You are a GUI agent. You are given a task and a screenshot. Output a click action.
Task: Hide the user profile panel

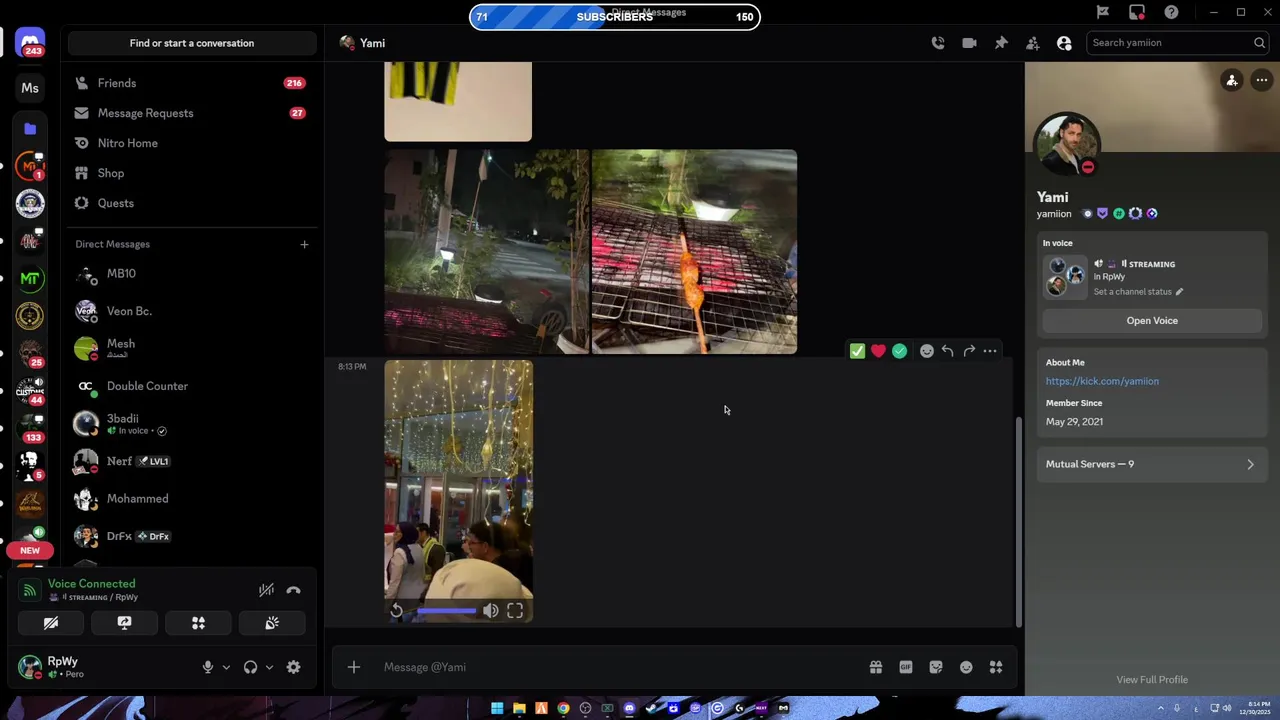click(x=1064, y=43)
